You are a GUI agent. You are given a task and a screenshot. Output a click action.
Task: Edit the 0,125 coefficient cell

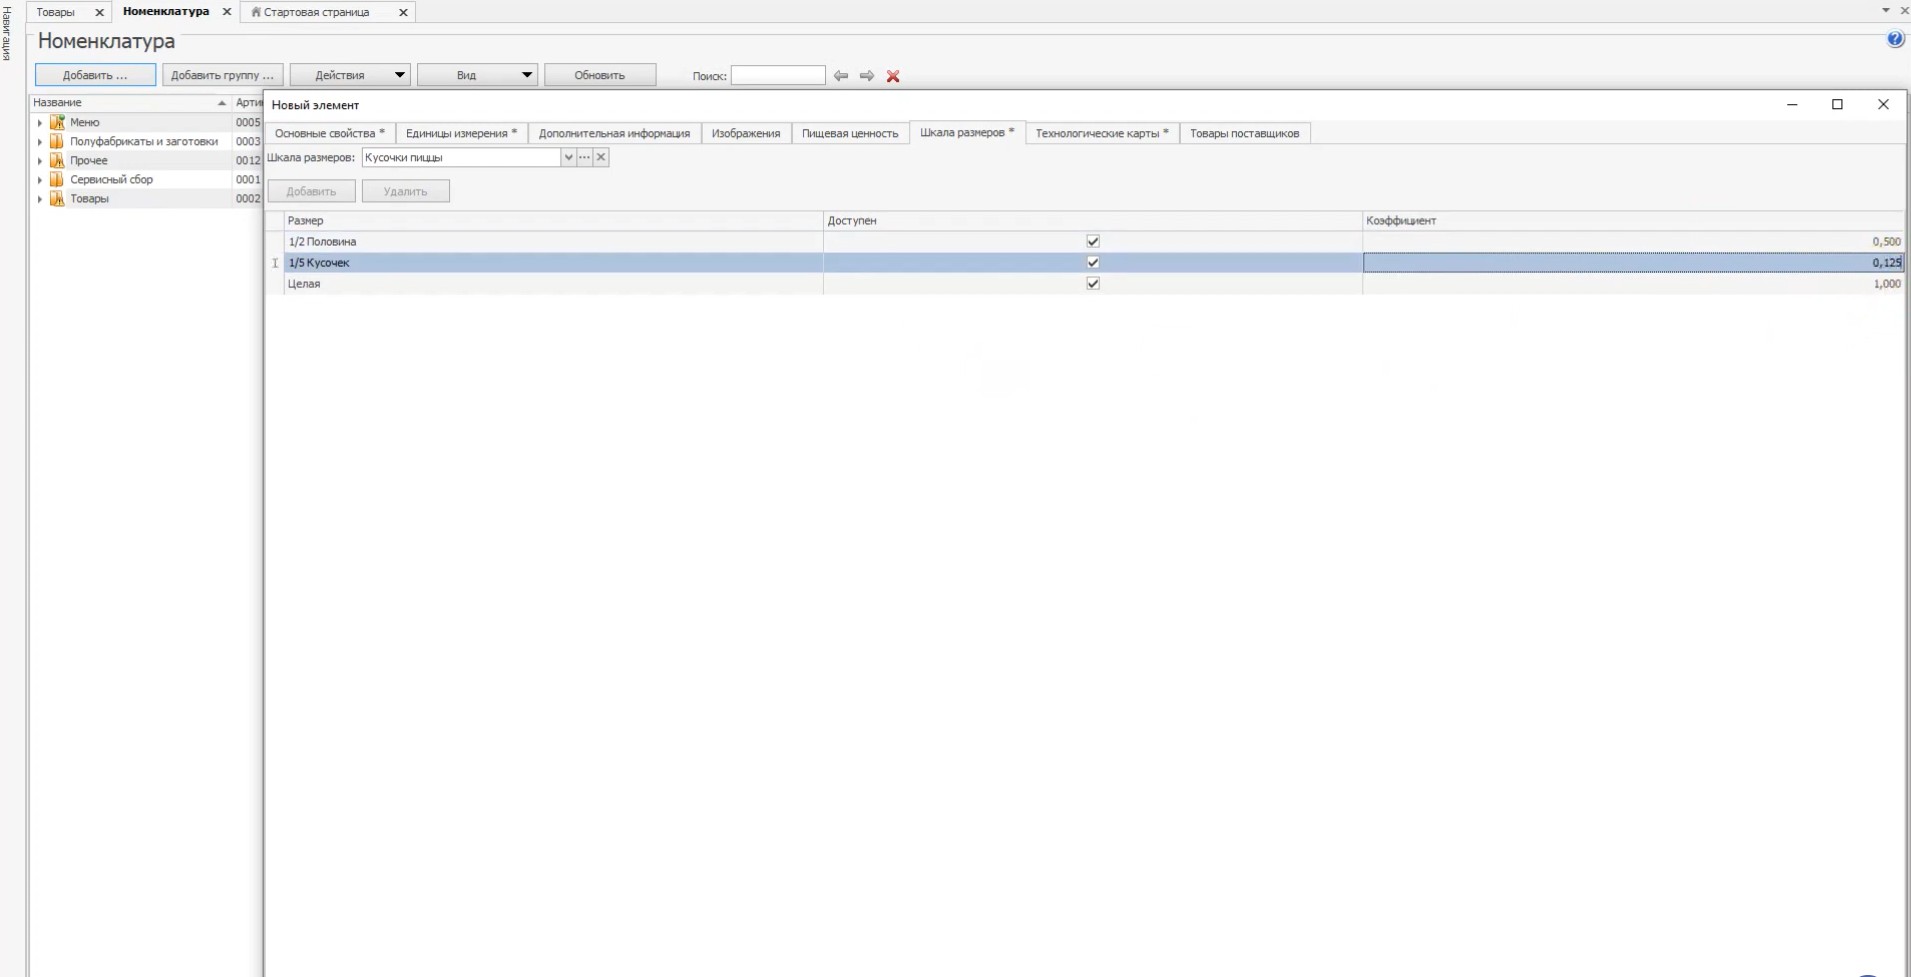coord(1633,262)
